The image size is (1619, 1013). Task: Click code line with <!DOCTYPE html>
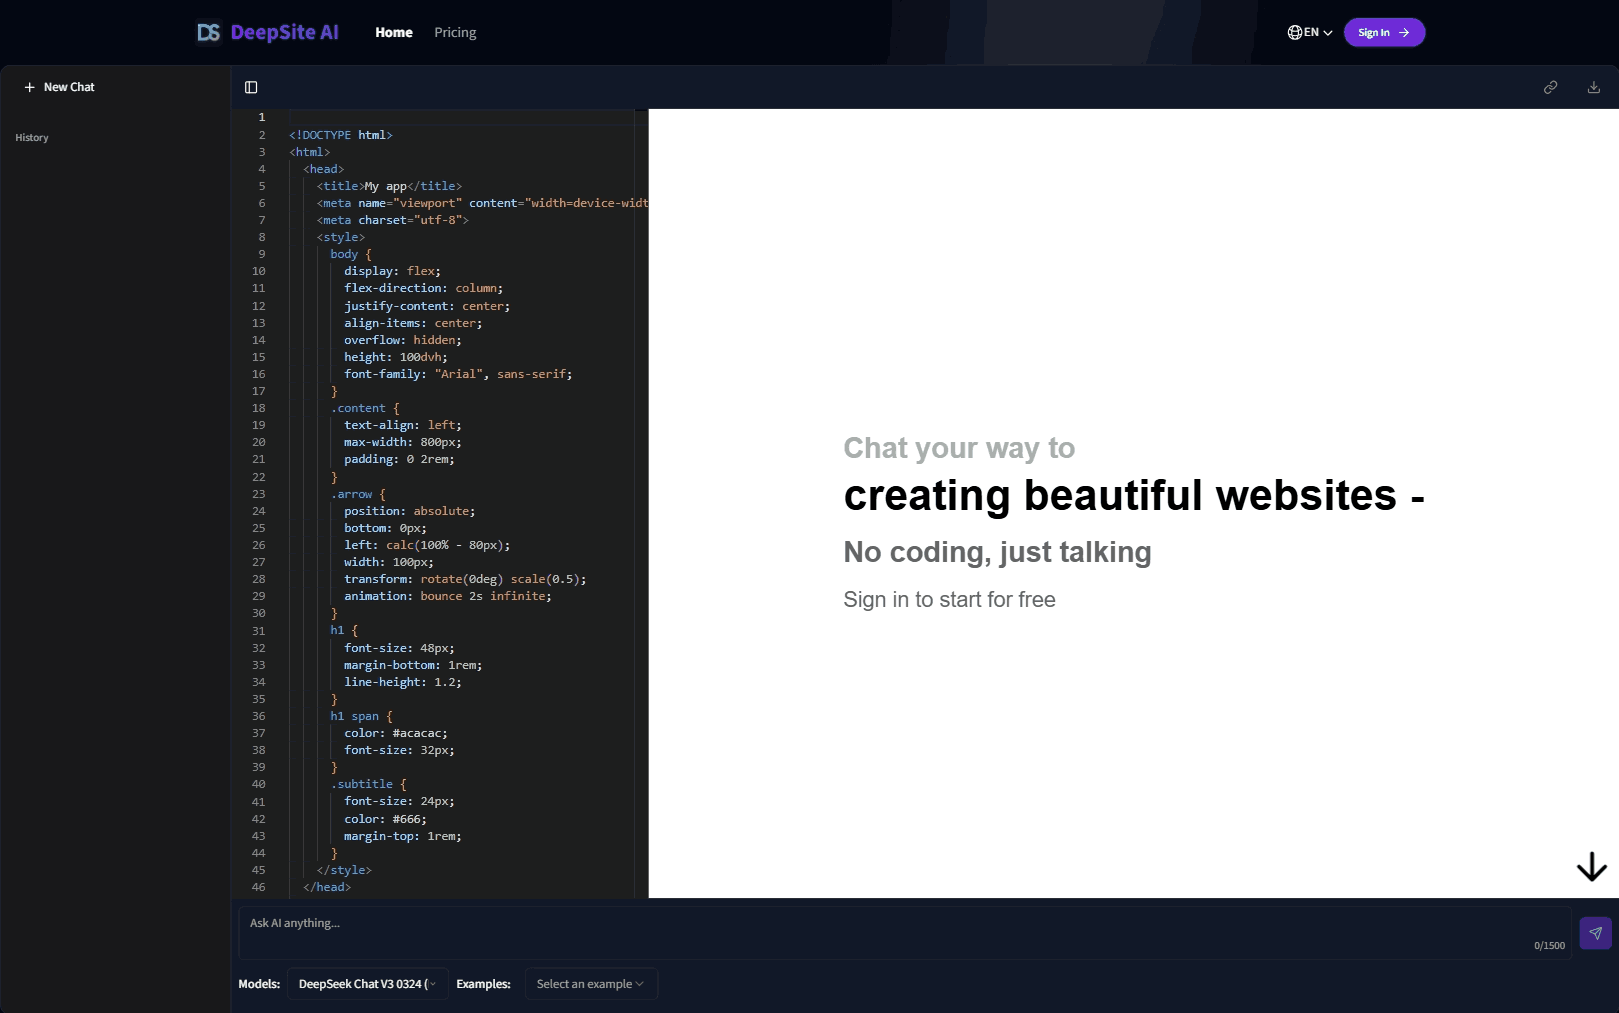tap(341, 135)
